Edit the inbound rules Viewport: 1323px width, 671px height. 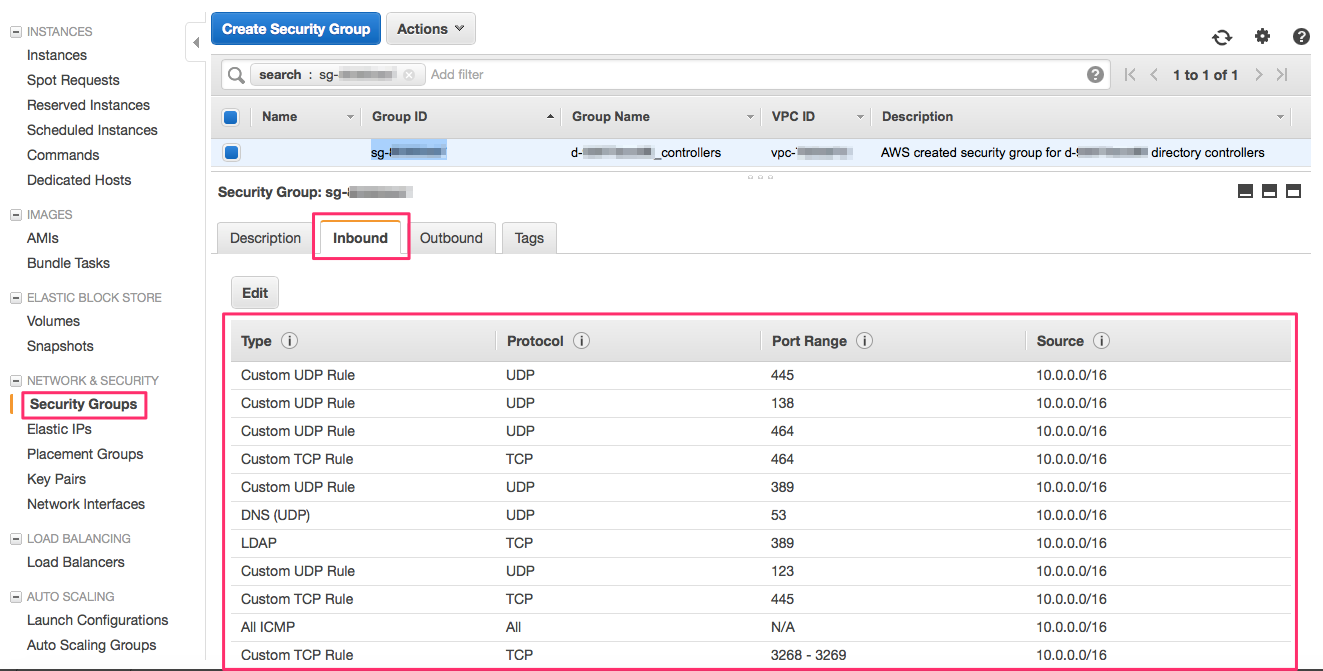pos(254,293)
